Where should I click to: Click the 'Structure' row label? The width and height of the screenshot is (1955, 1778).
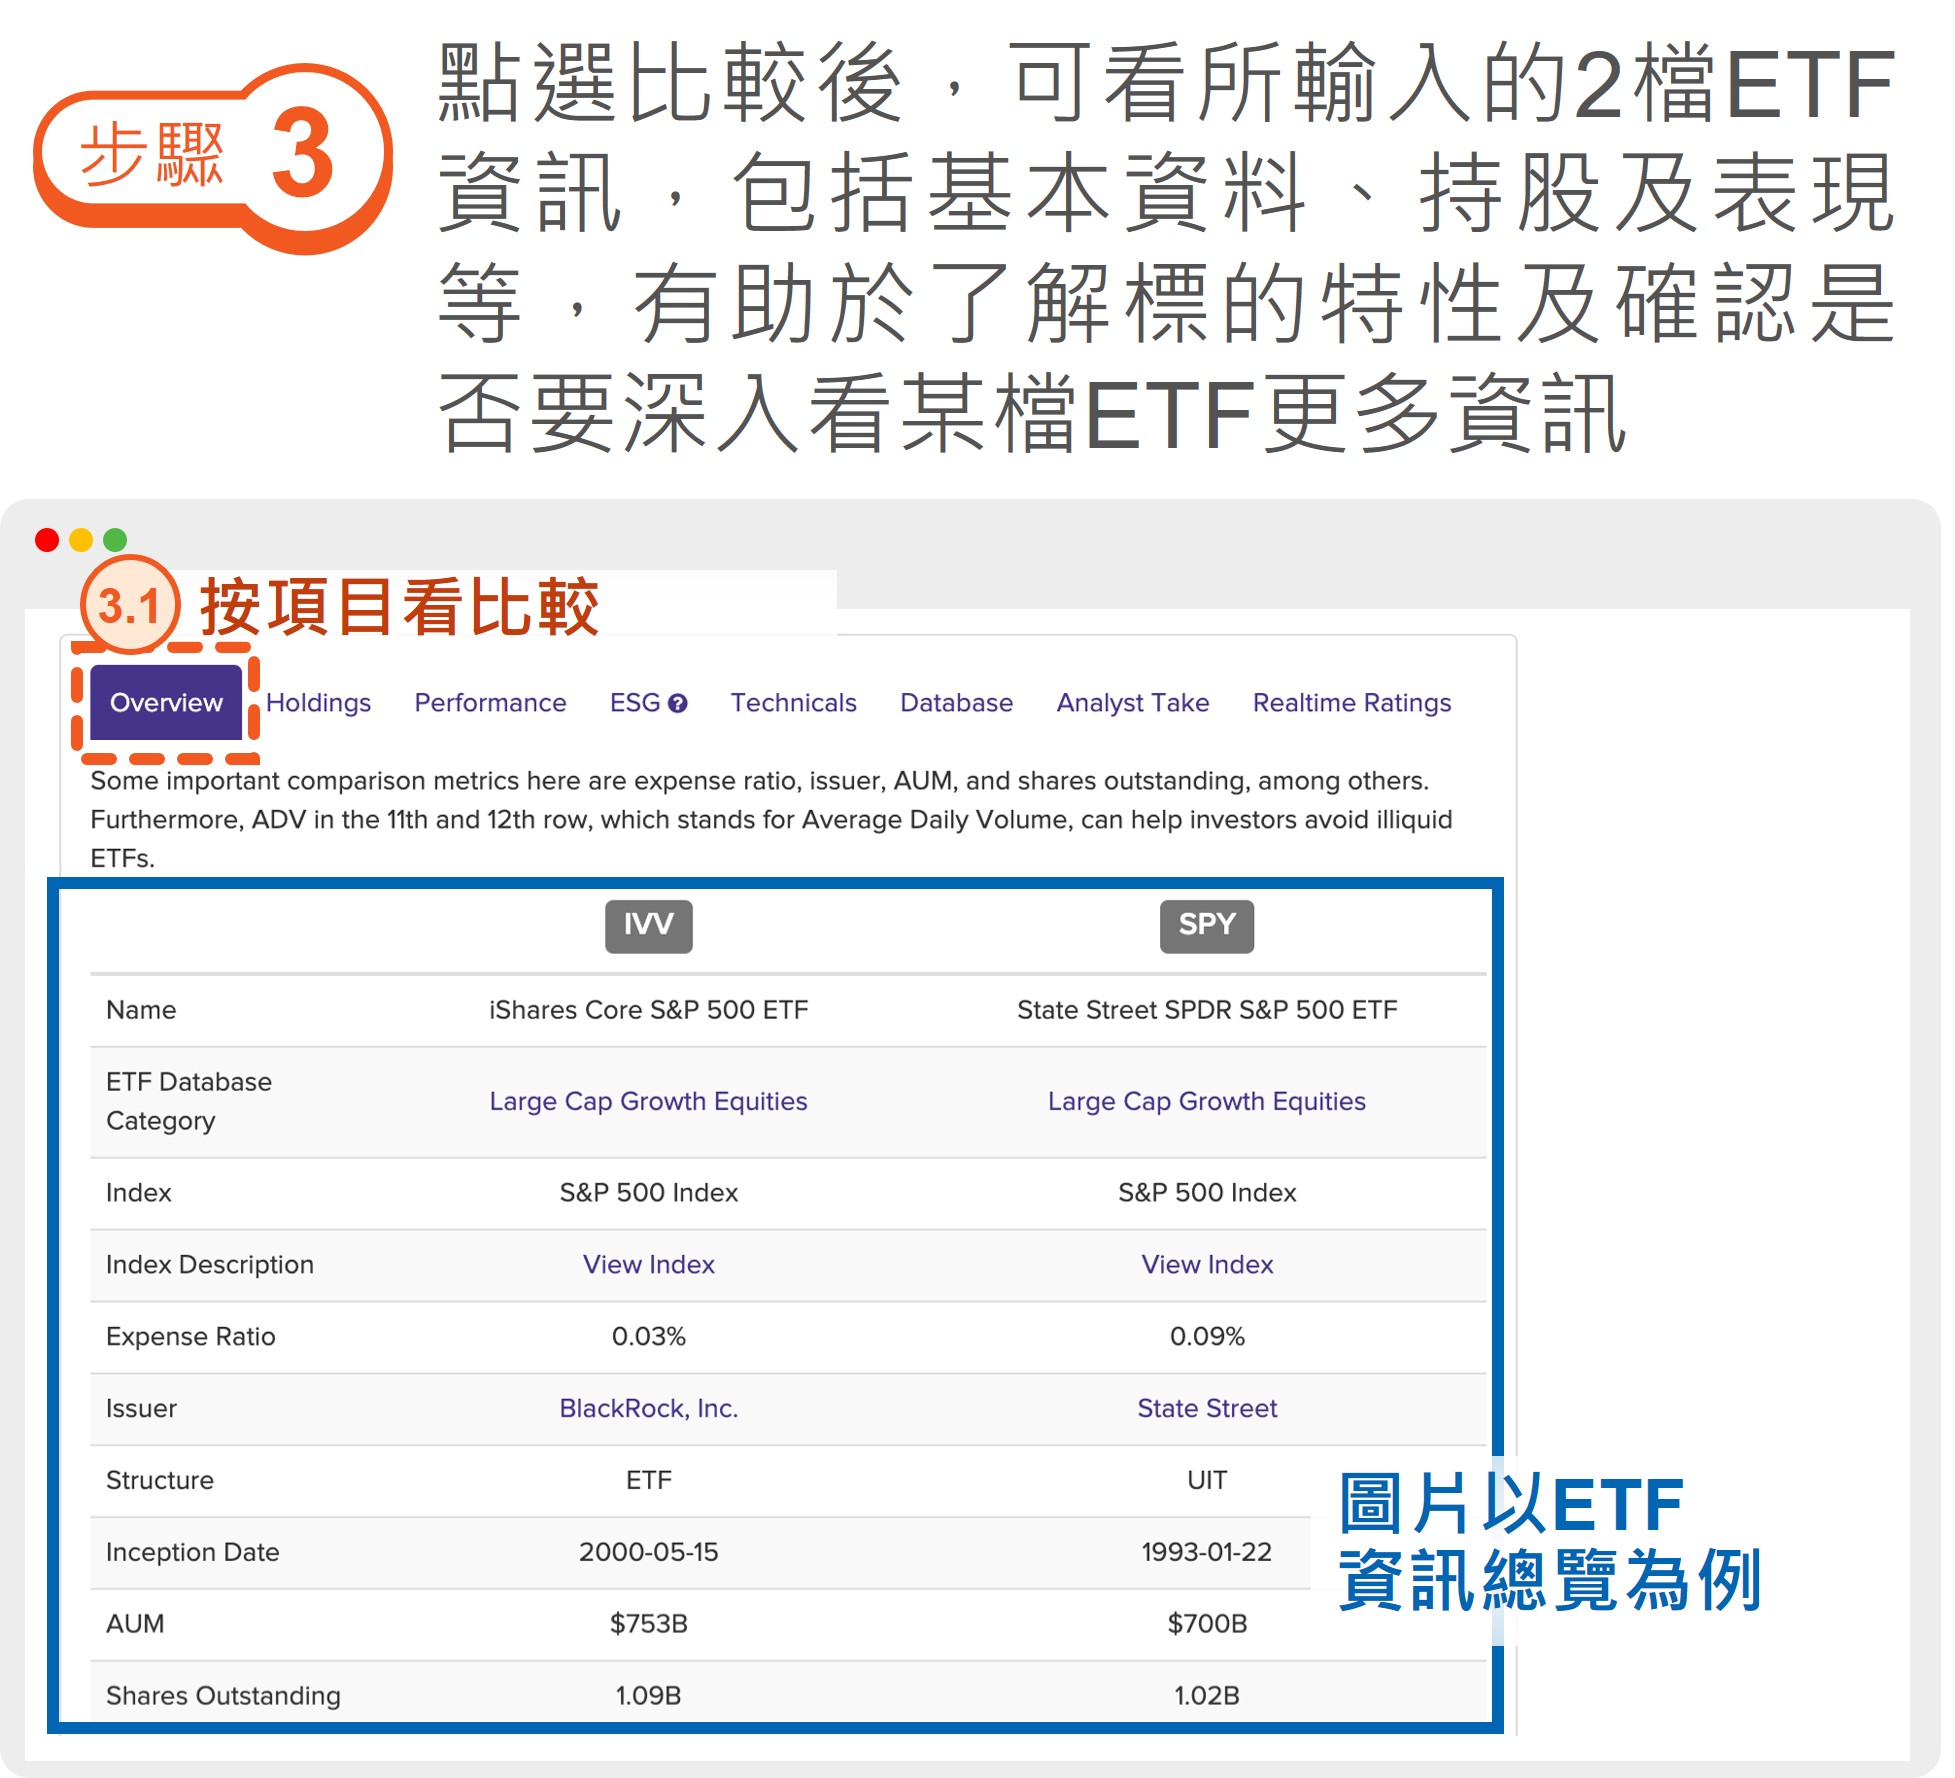[x=160, y=1480]
